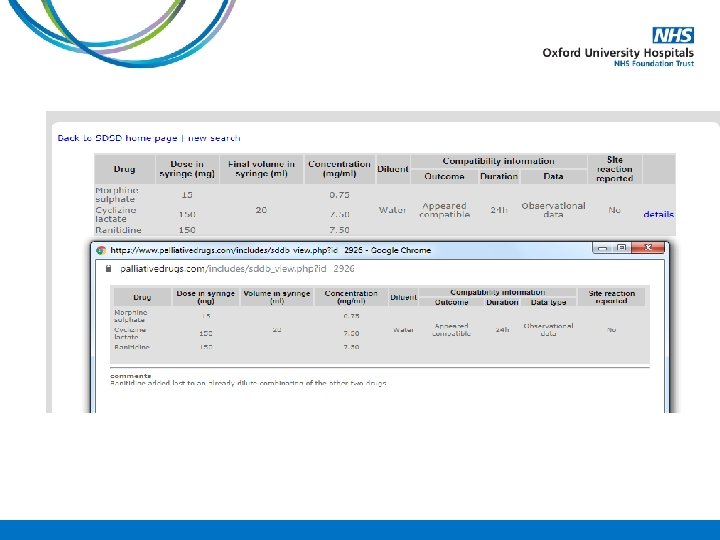720x540 pixels.
Task: Click 'Water' diluent cell in main table
Action: (x=393, y=210)
